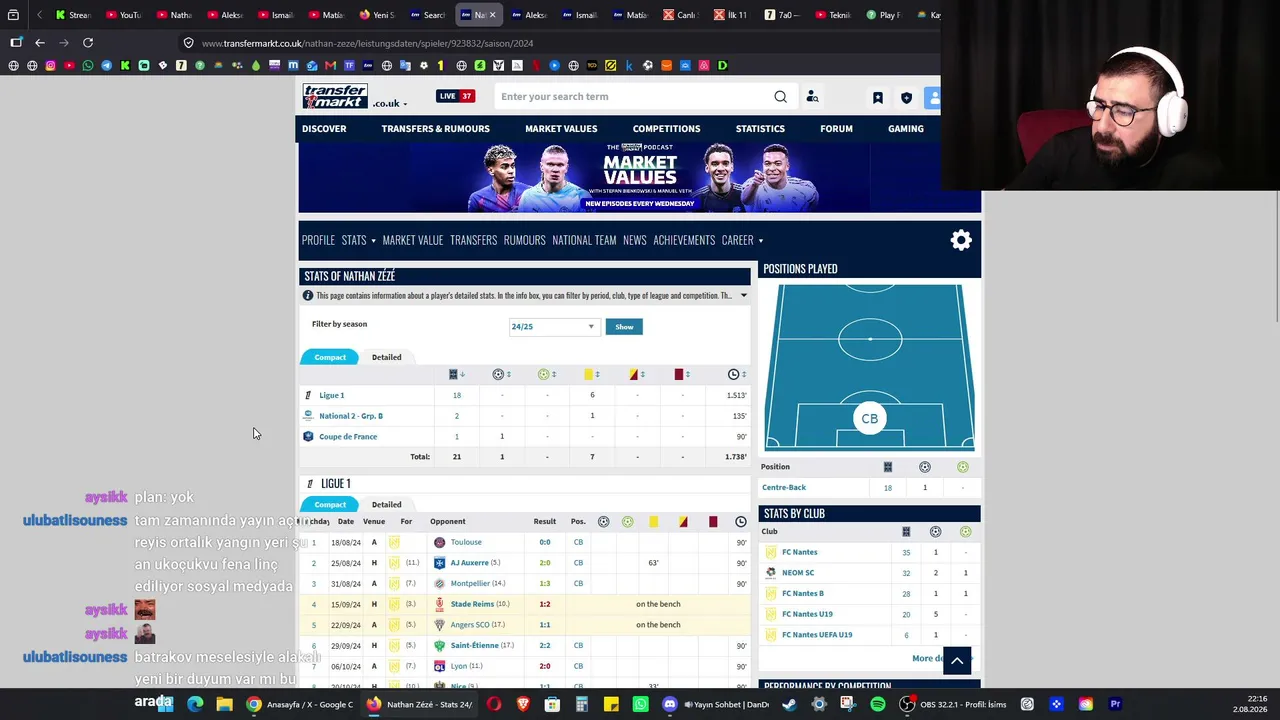The height and width of the screenshot is (720, 1280).
Task: Sort summary by yellow cards
Action: [x=591, y=374]
